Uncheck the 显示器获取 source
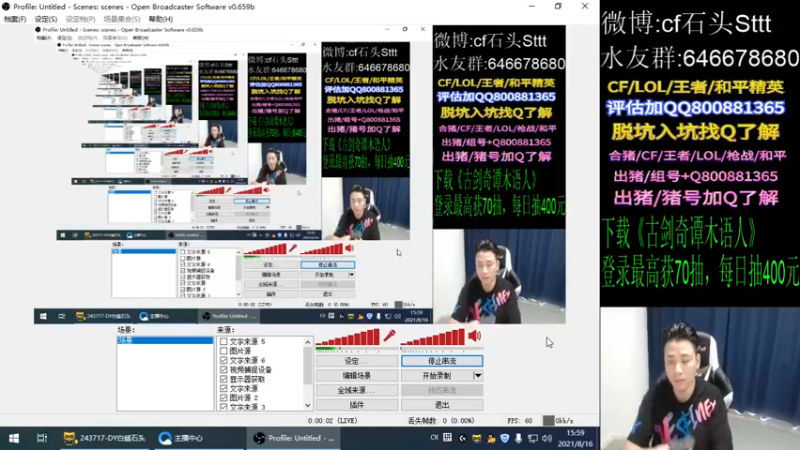Image resolution: width=800 pixels, height=450 pixels. [x=223, y=379]
